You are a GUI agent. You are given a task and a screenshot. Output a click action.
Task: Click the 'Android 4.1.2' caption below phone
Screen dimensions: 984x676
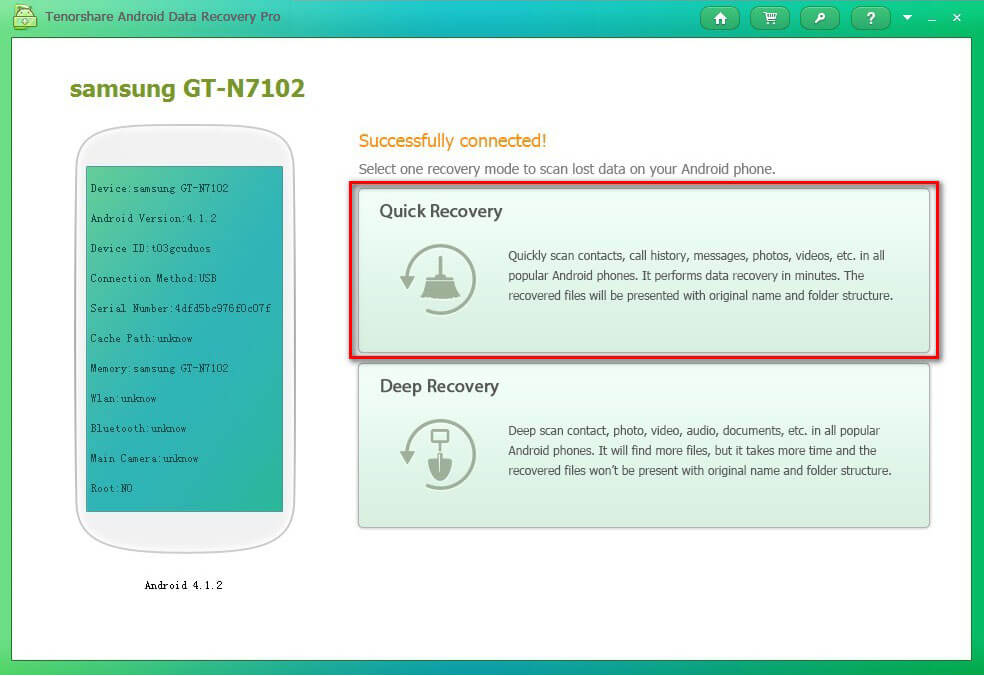point(184,585)
